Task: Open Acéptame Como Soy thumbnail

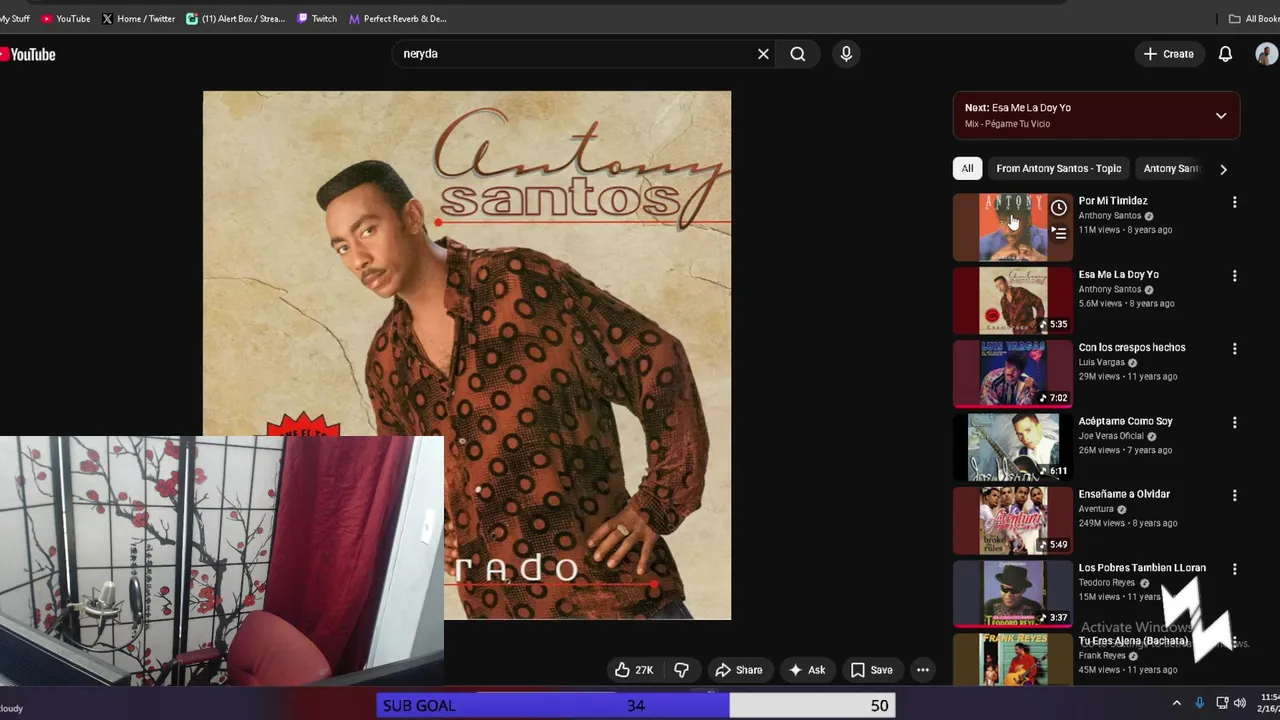Action: (x=1012, y=447)
